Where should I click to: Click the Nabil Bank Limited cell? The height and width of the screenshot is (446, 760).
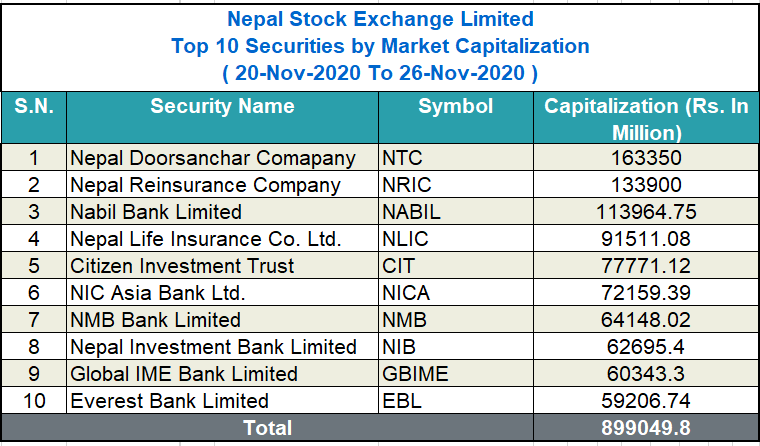pyautogui.click(x=156, y=212)
